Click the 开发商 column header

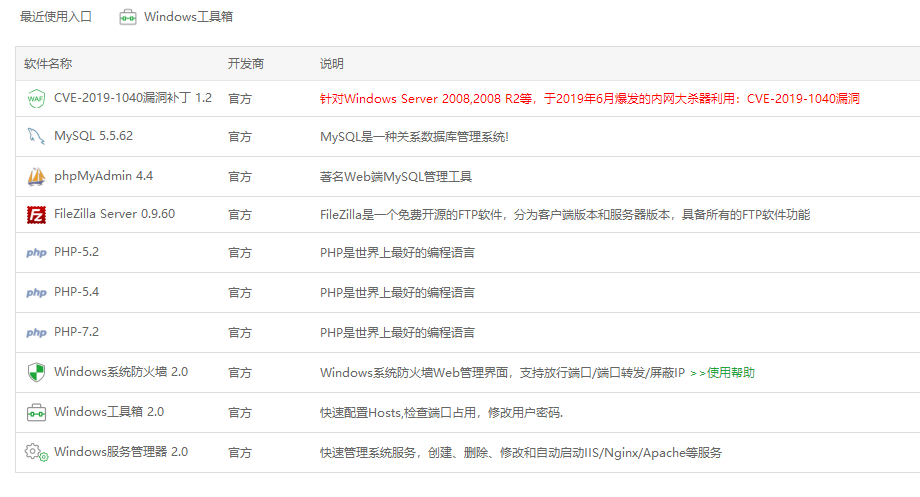coord(246,63)
